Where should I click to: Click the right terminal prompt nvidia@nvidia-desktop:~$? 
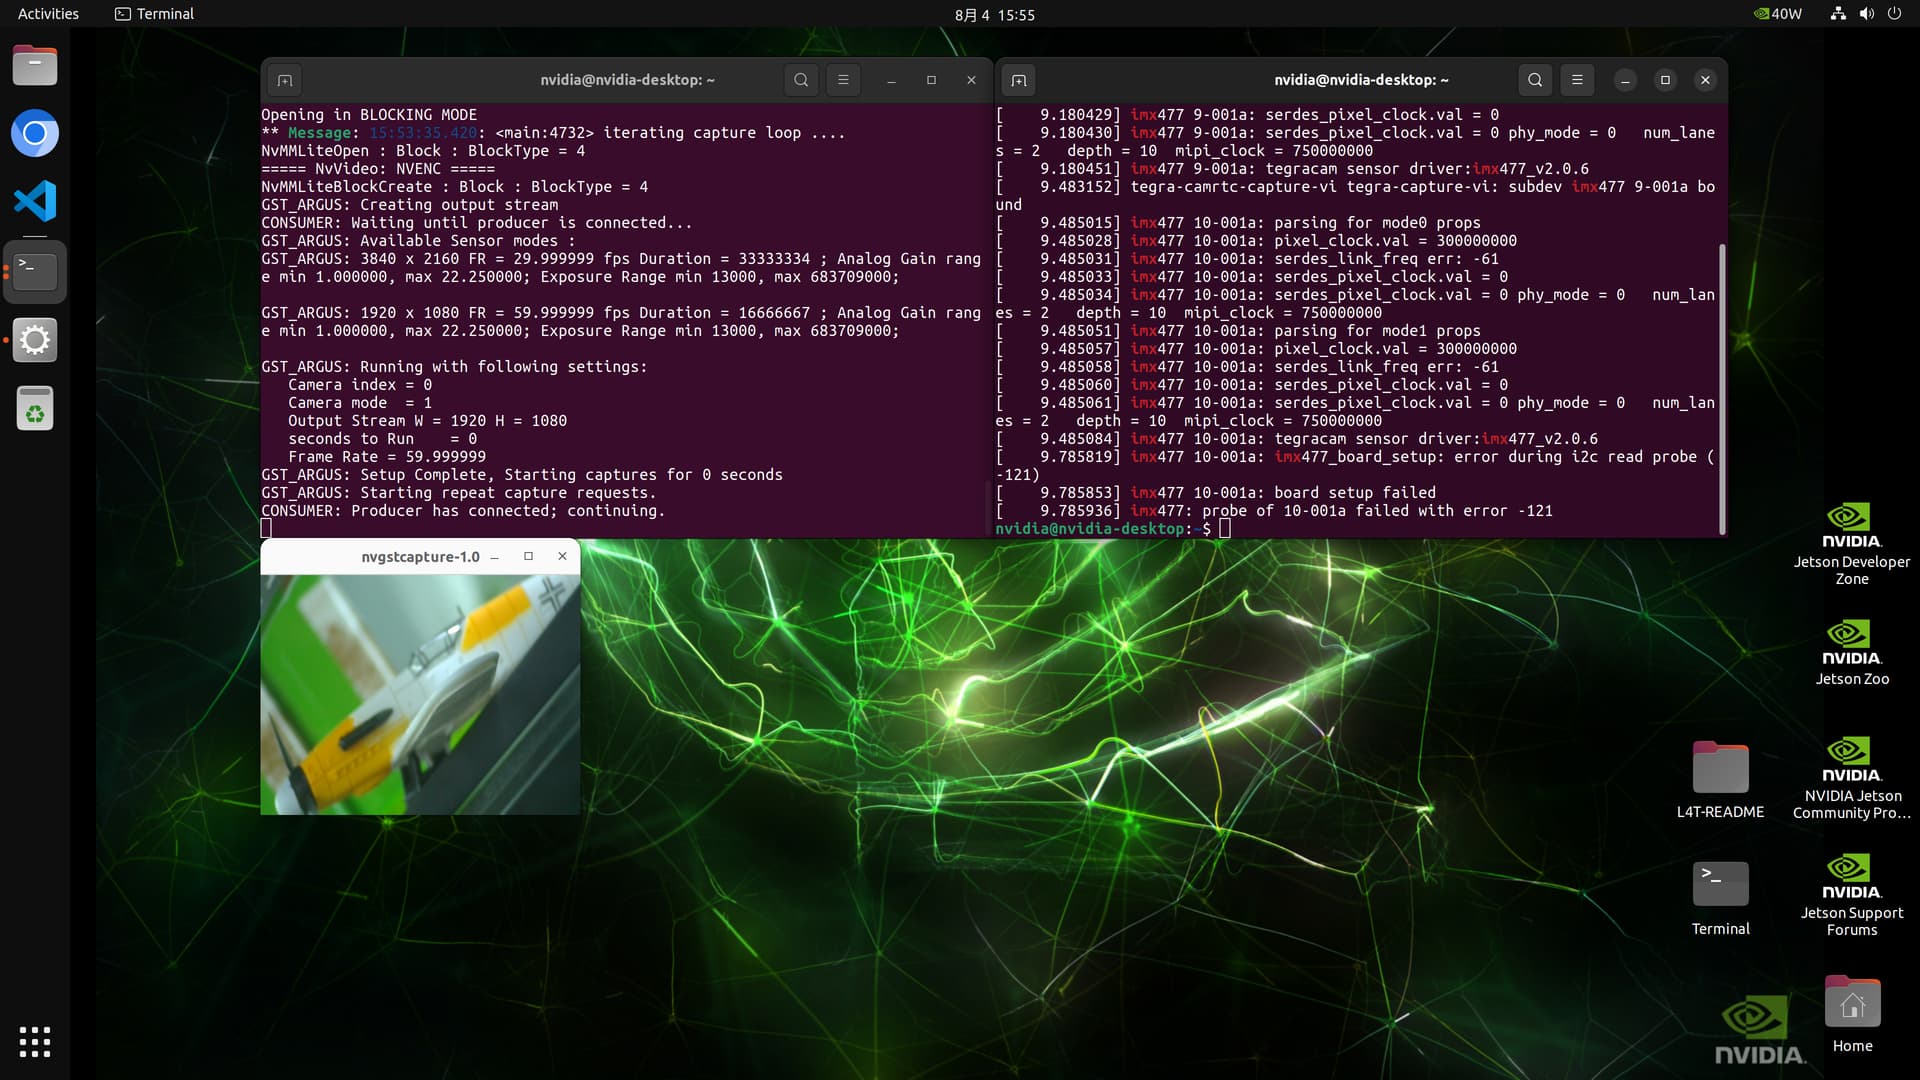point(1103,528)
